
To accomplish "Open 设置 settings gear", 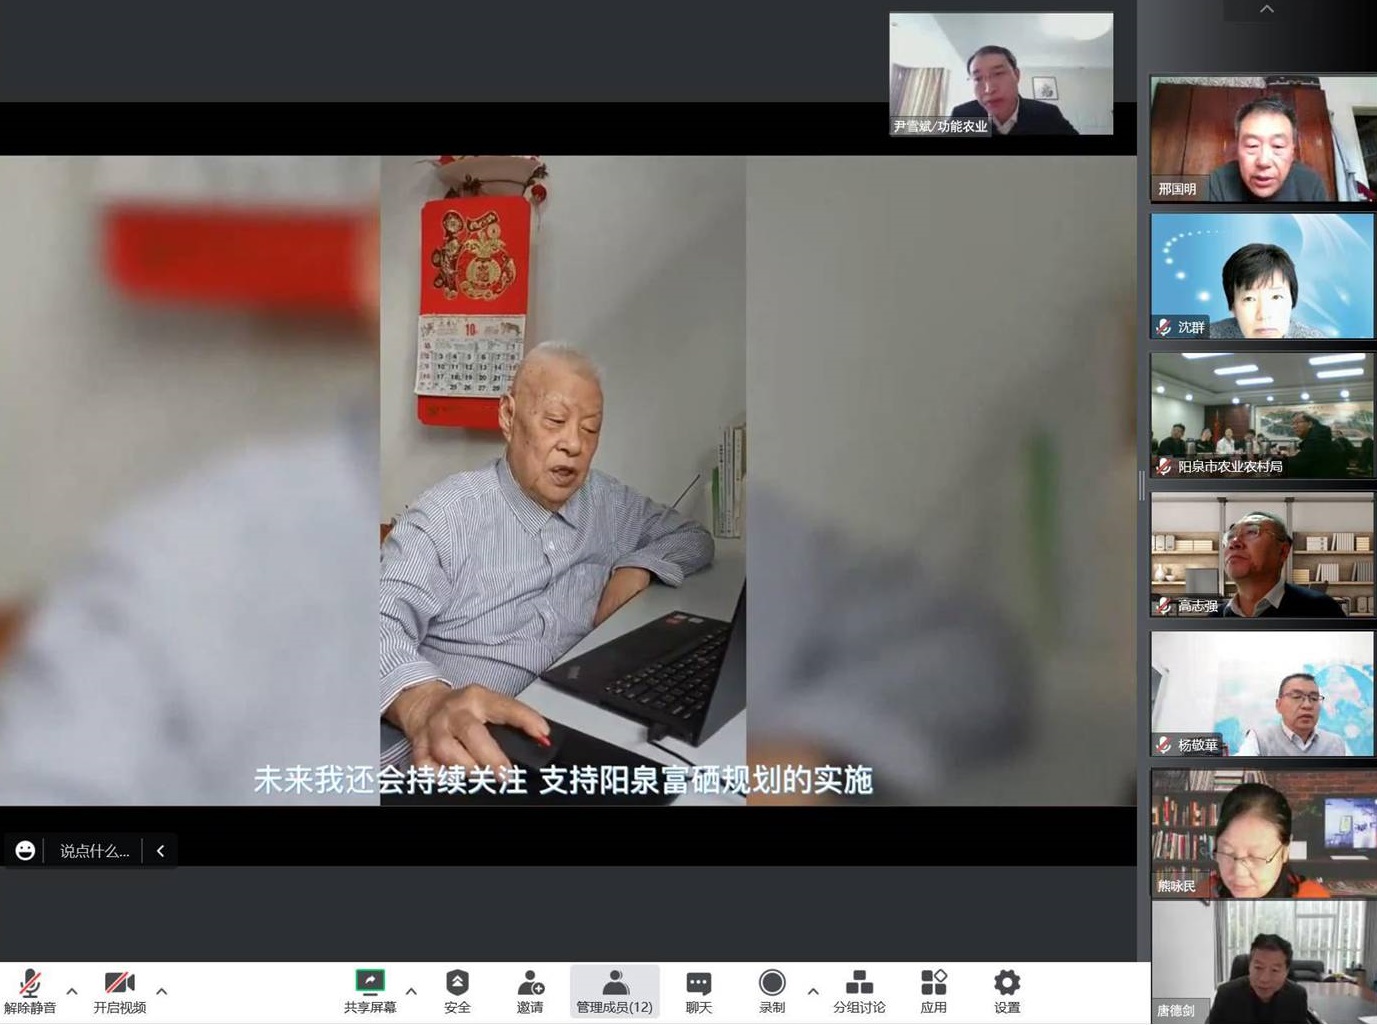I will tap(1007, 984).
